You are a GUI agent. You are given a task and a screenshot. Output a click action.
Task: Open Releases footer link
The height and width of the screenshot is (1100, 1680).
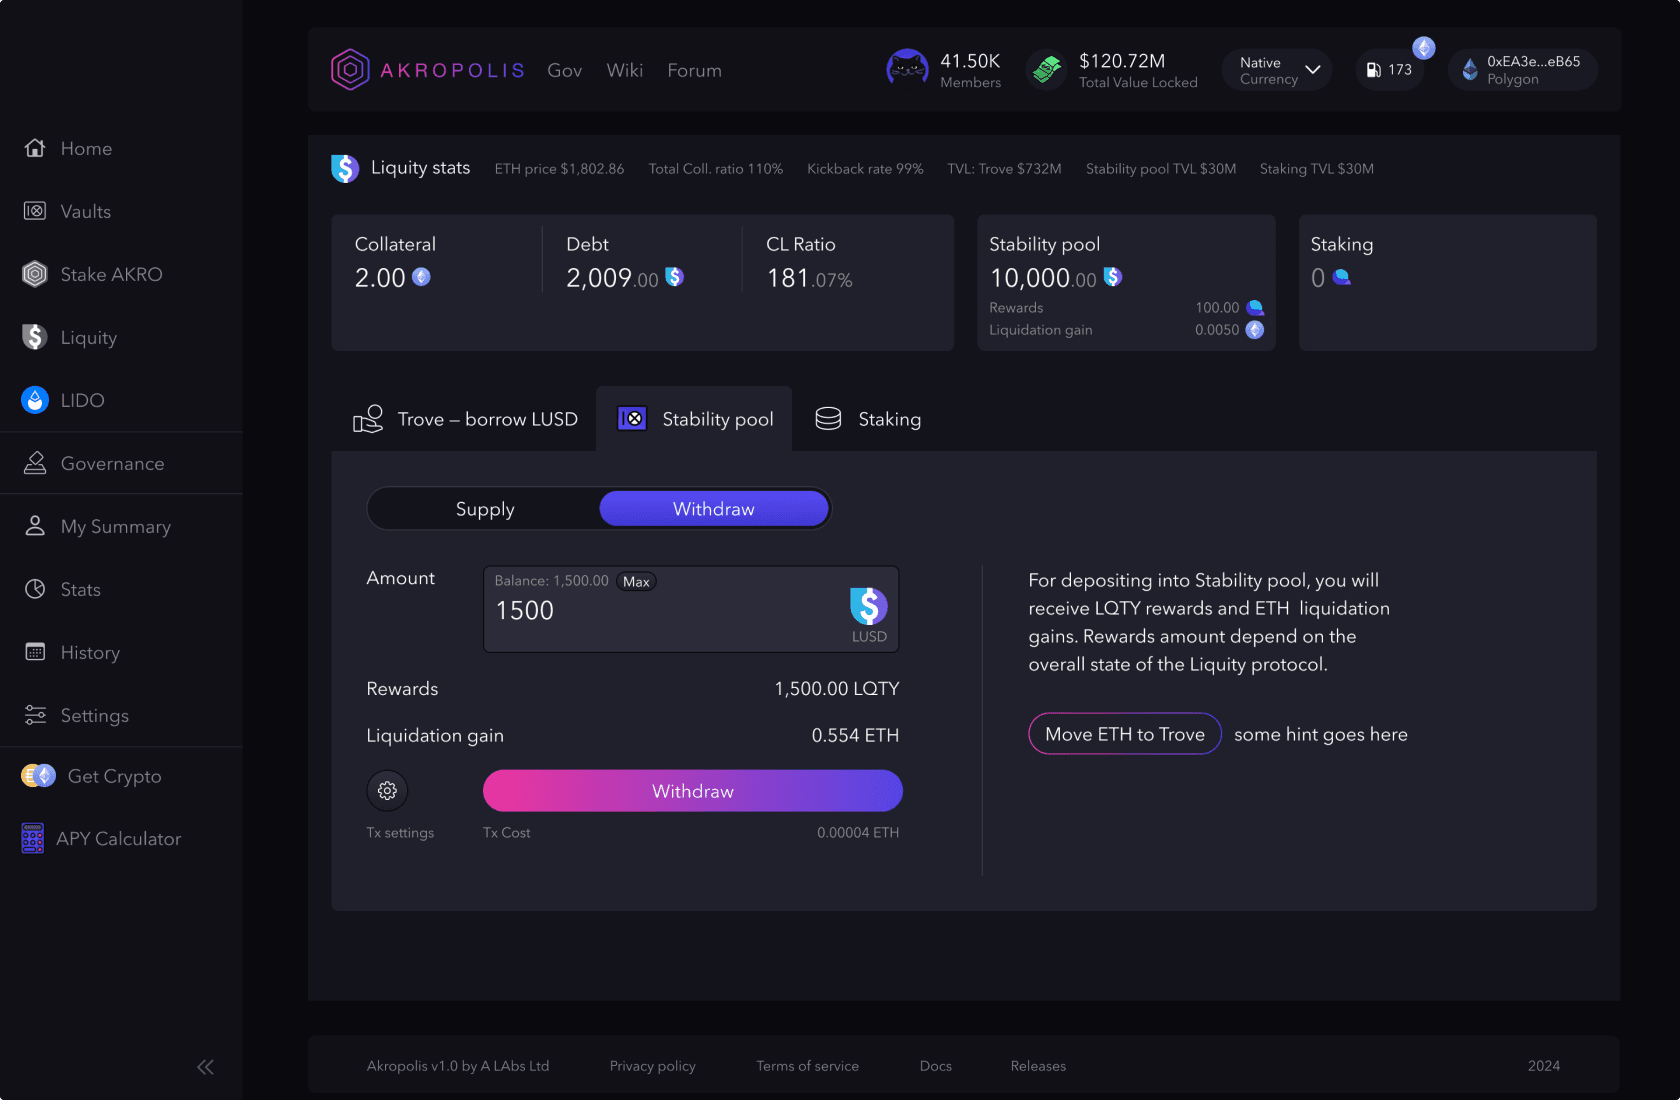point(1038,1066)
